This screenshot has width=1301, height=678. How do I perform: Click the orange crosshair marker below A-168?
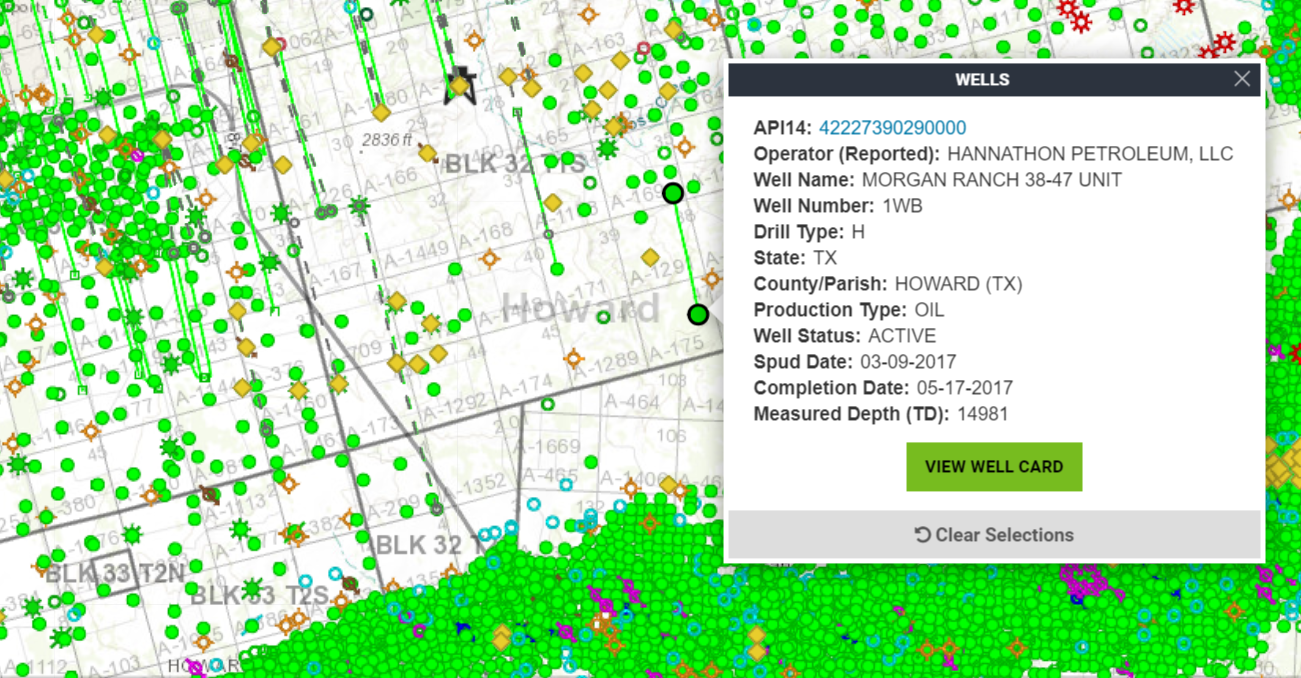pos(489,259)
